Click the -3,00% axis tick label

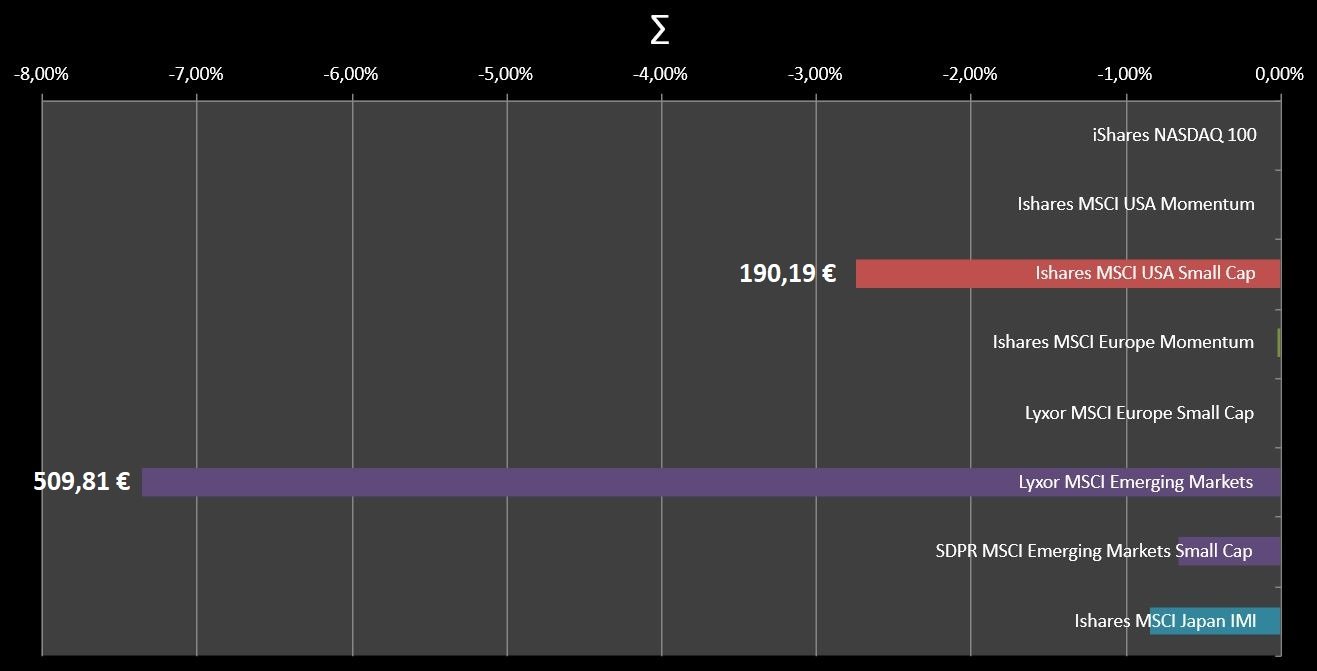816,74
